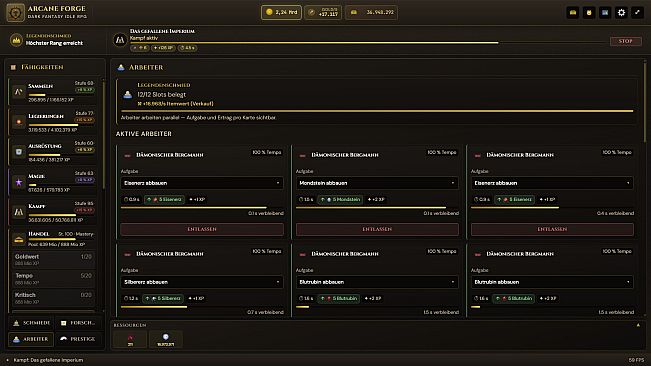Select the Goldwert mastery upgrade row
This screenshot has width=651, height=366.
click(53, 259)
